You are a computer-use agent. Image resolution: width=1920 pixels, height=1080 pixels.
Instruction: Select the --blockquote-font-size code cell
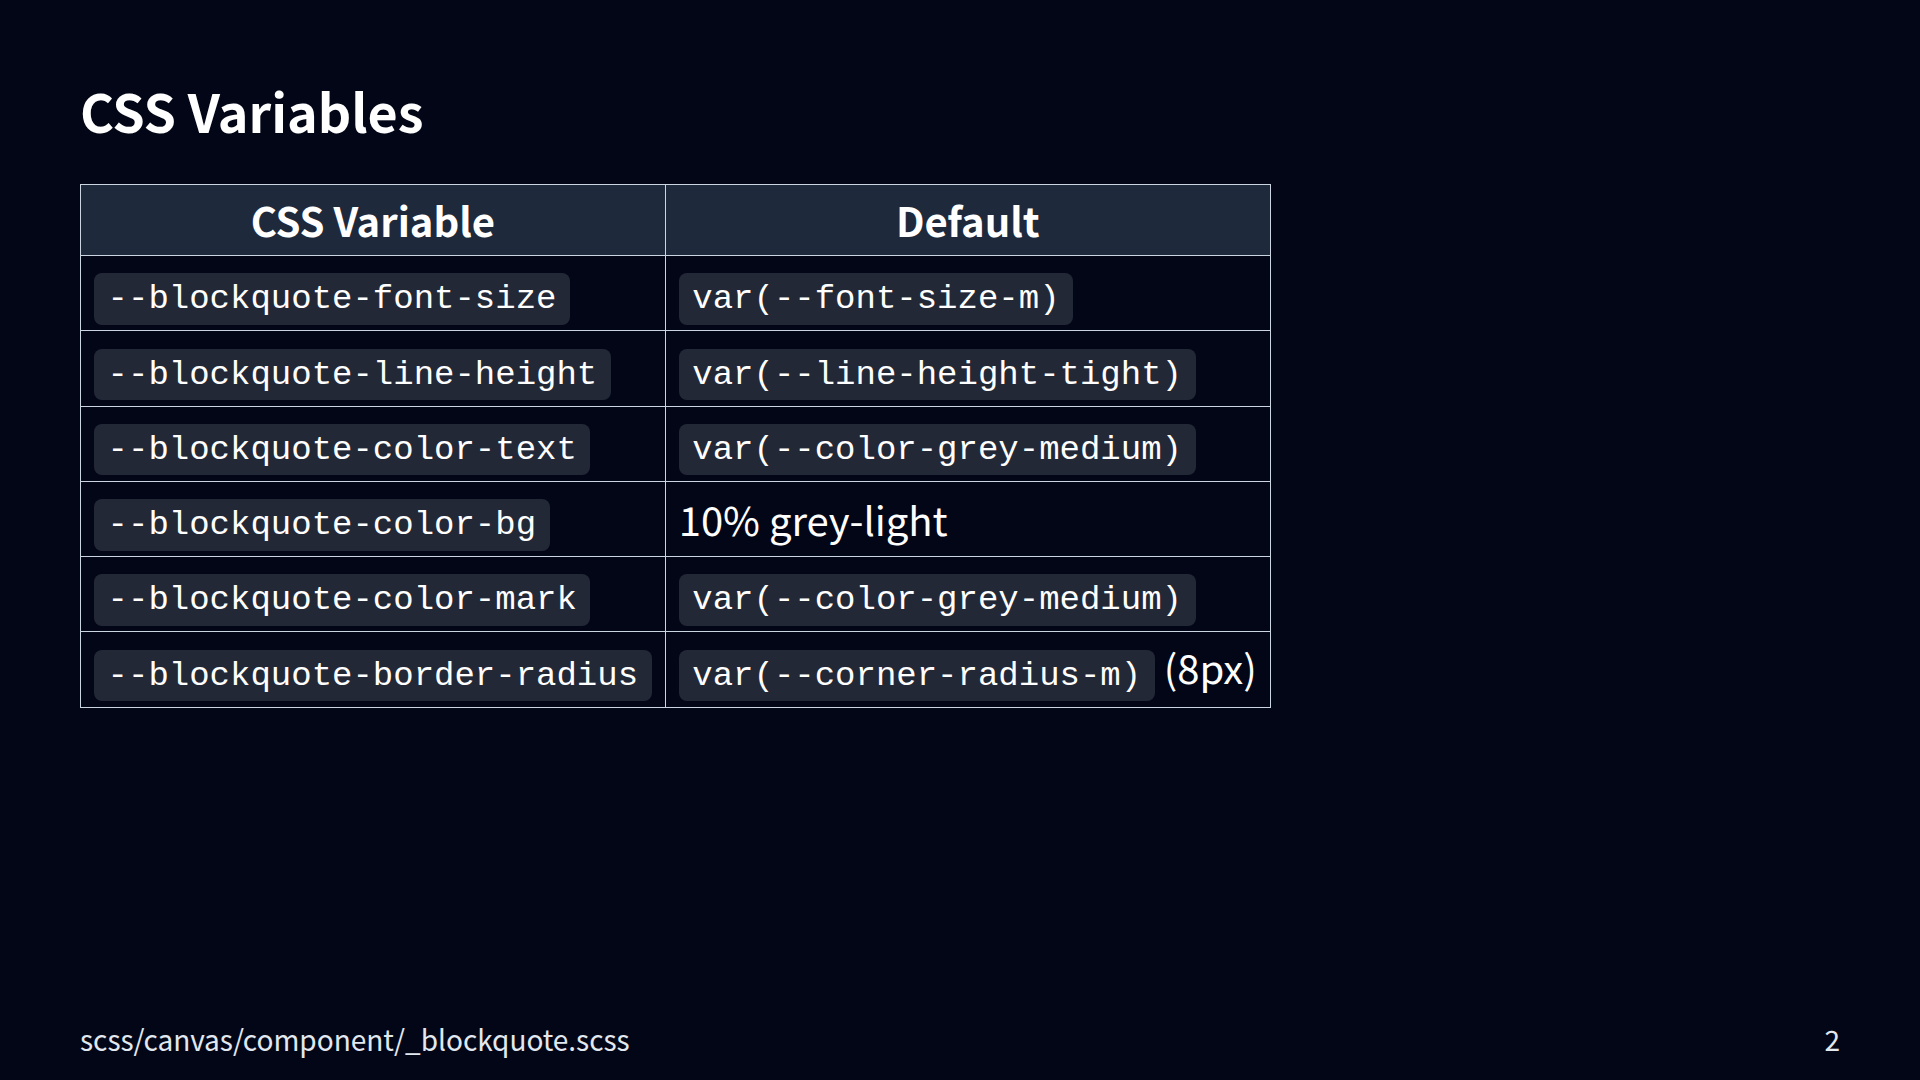(331, 298)
